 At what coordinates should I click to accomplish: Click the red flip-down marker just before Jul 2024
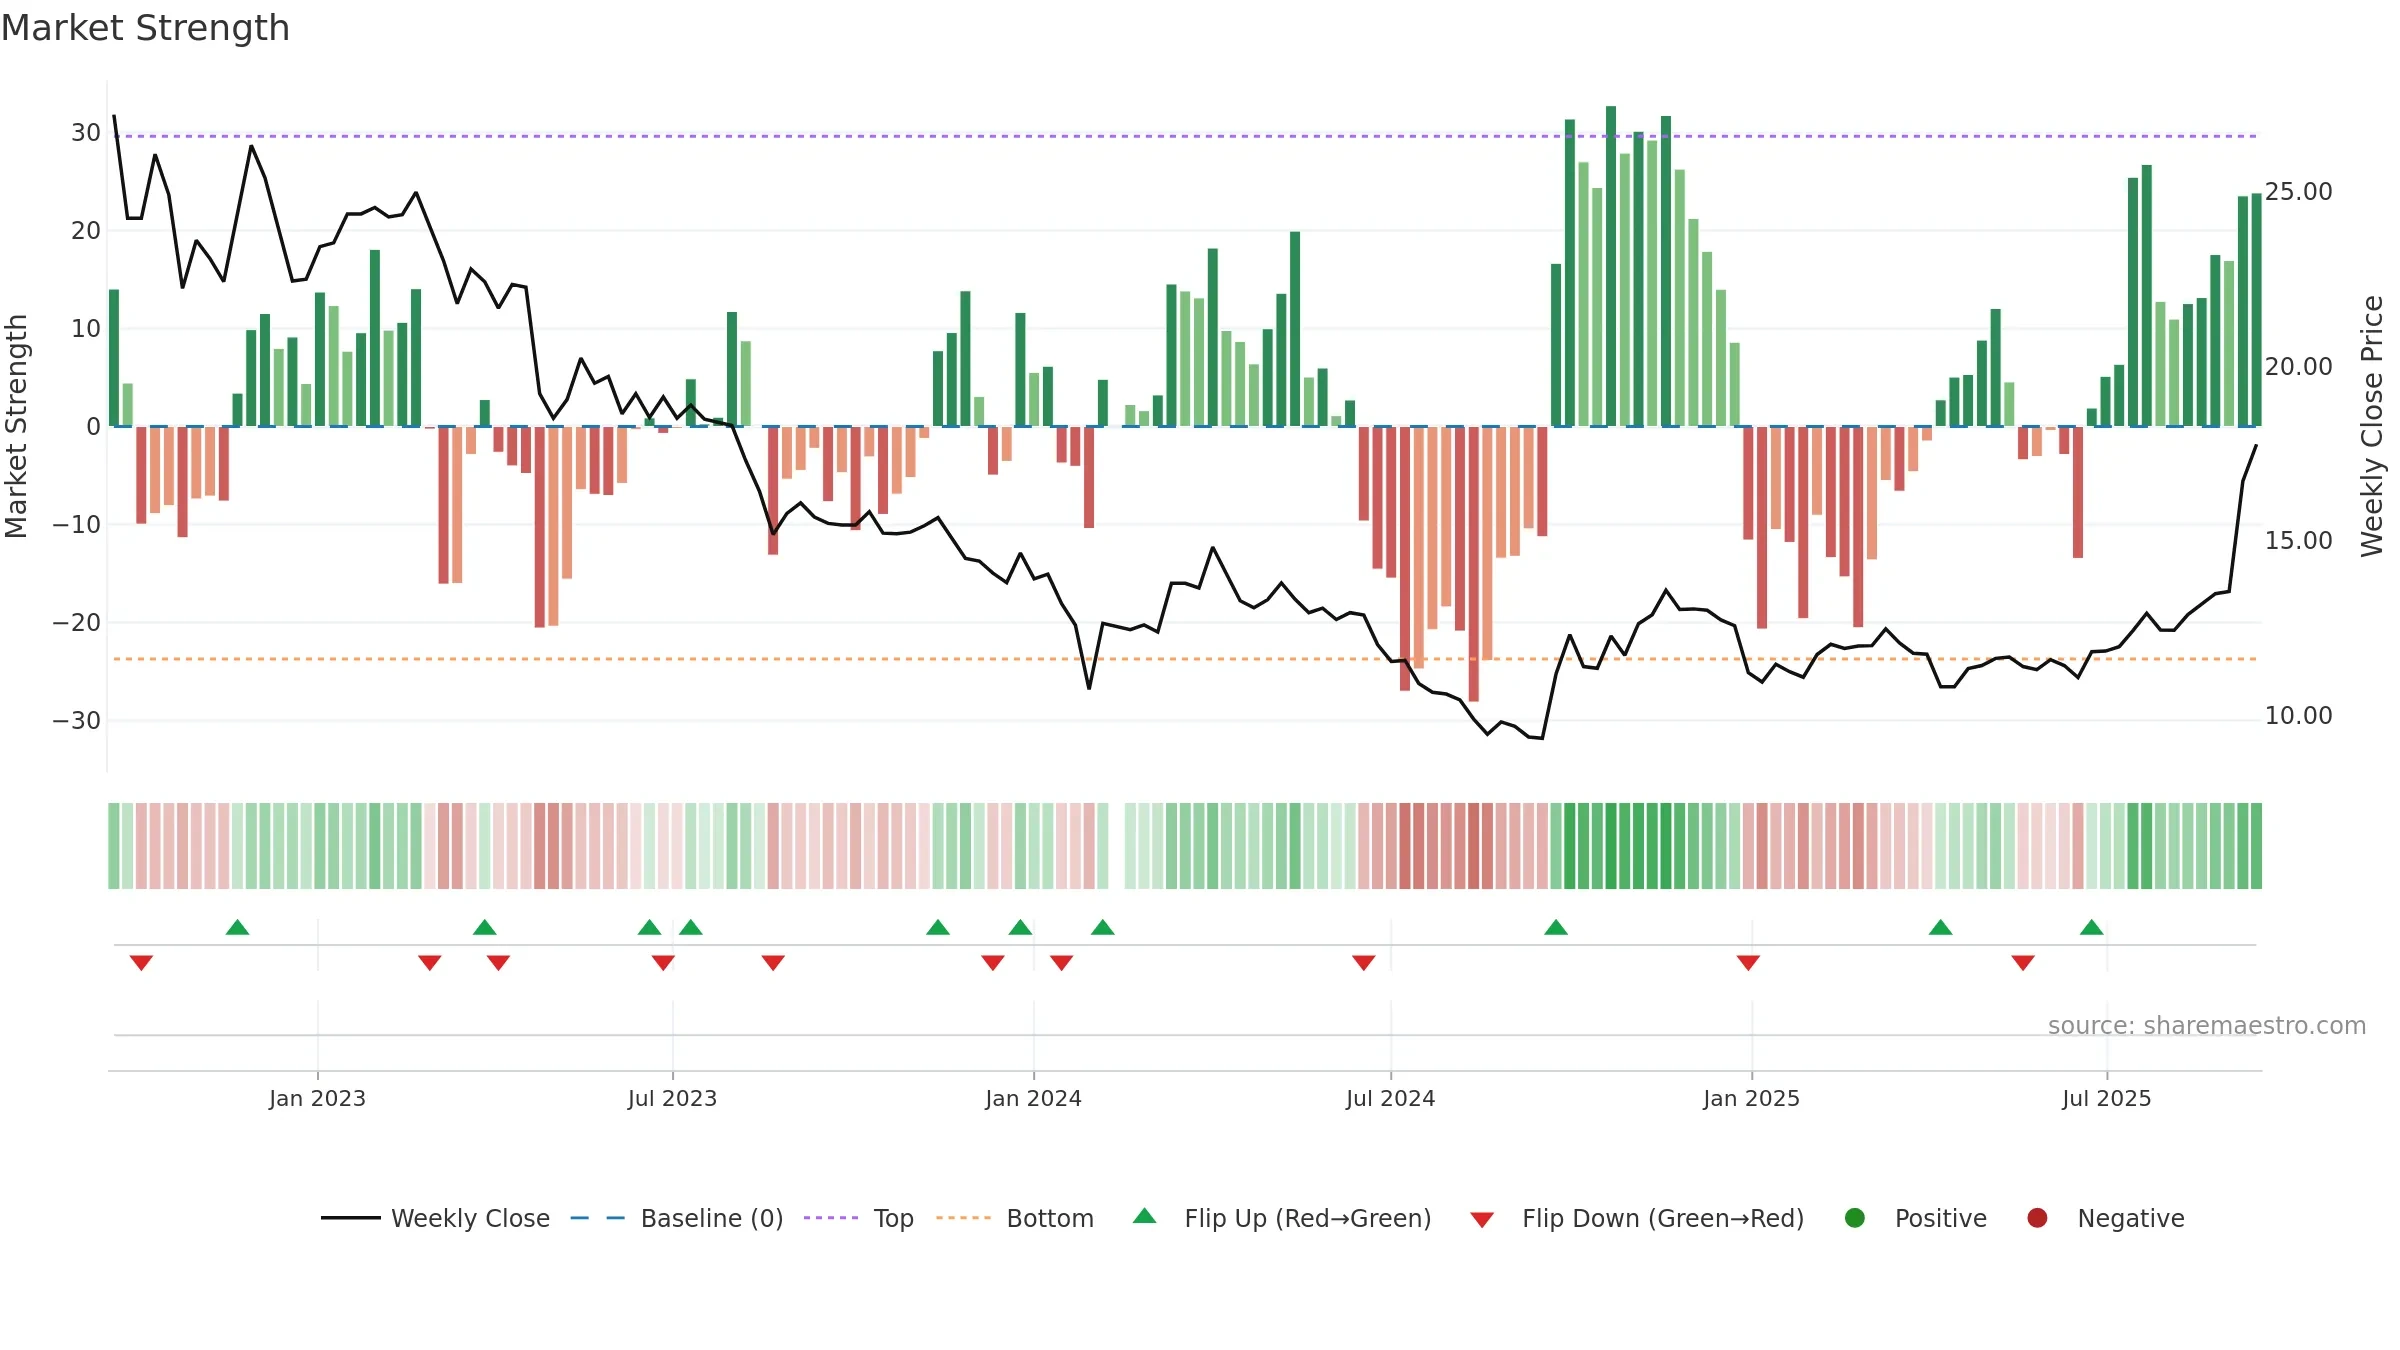pyautogui.click(x=1363, y=963)
